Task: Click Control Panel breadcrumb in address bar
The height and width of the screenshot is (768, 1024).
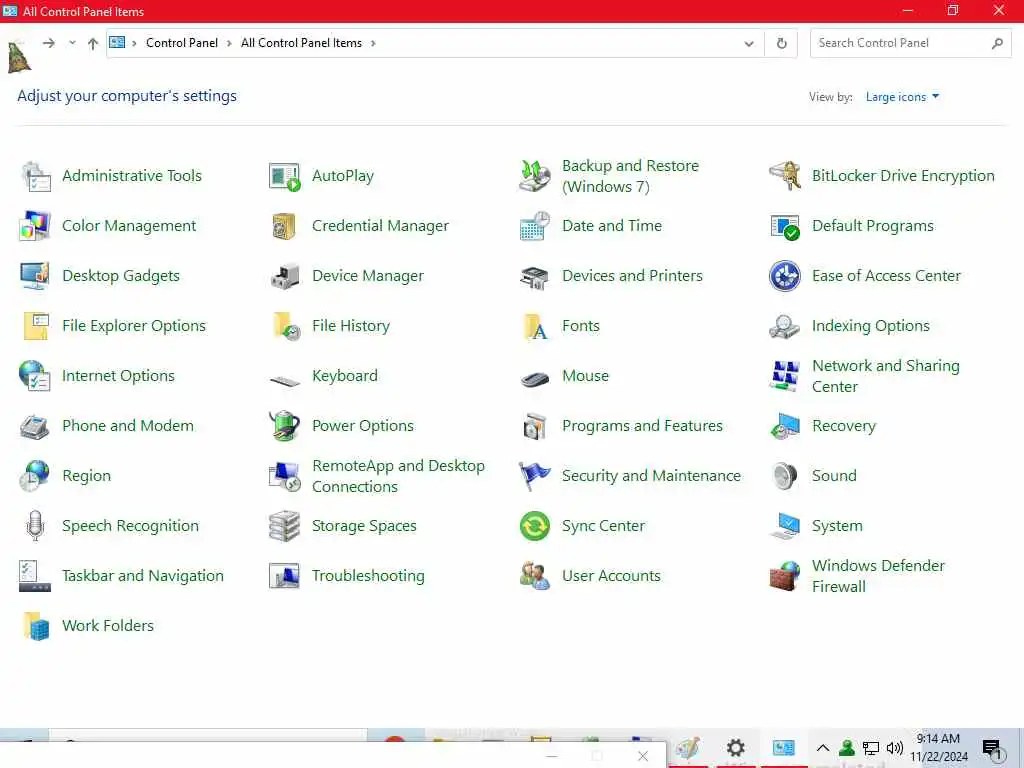Action: coord(182,43)
